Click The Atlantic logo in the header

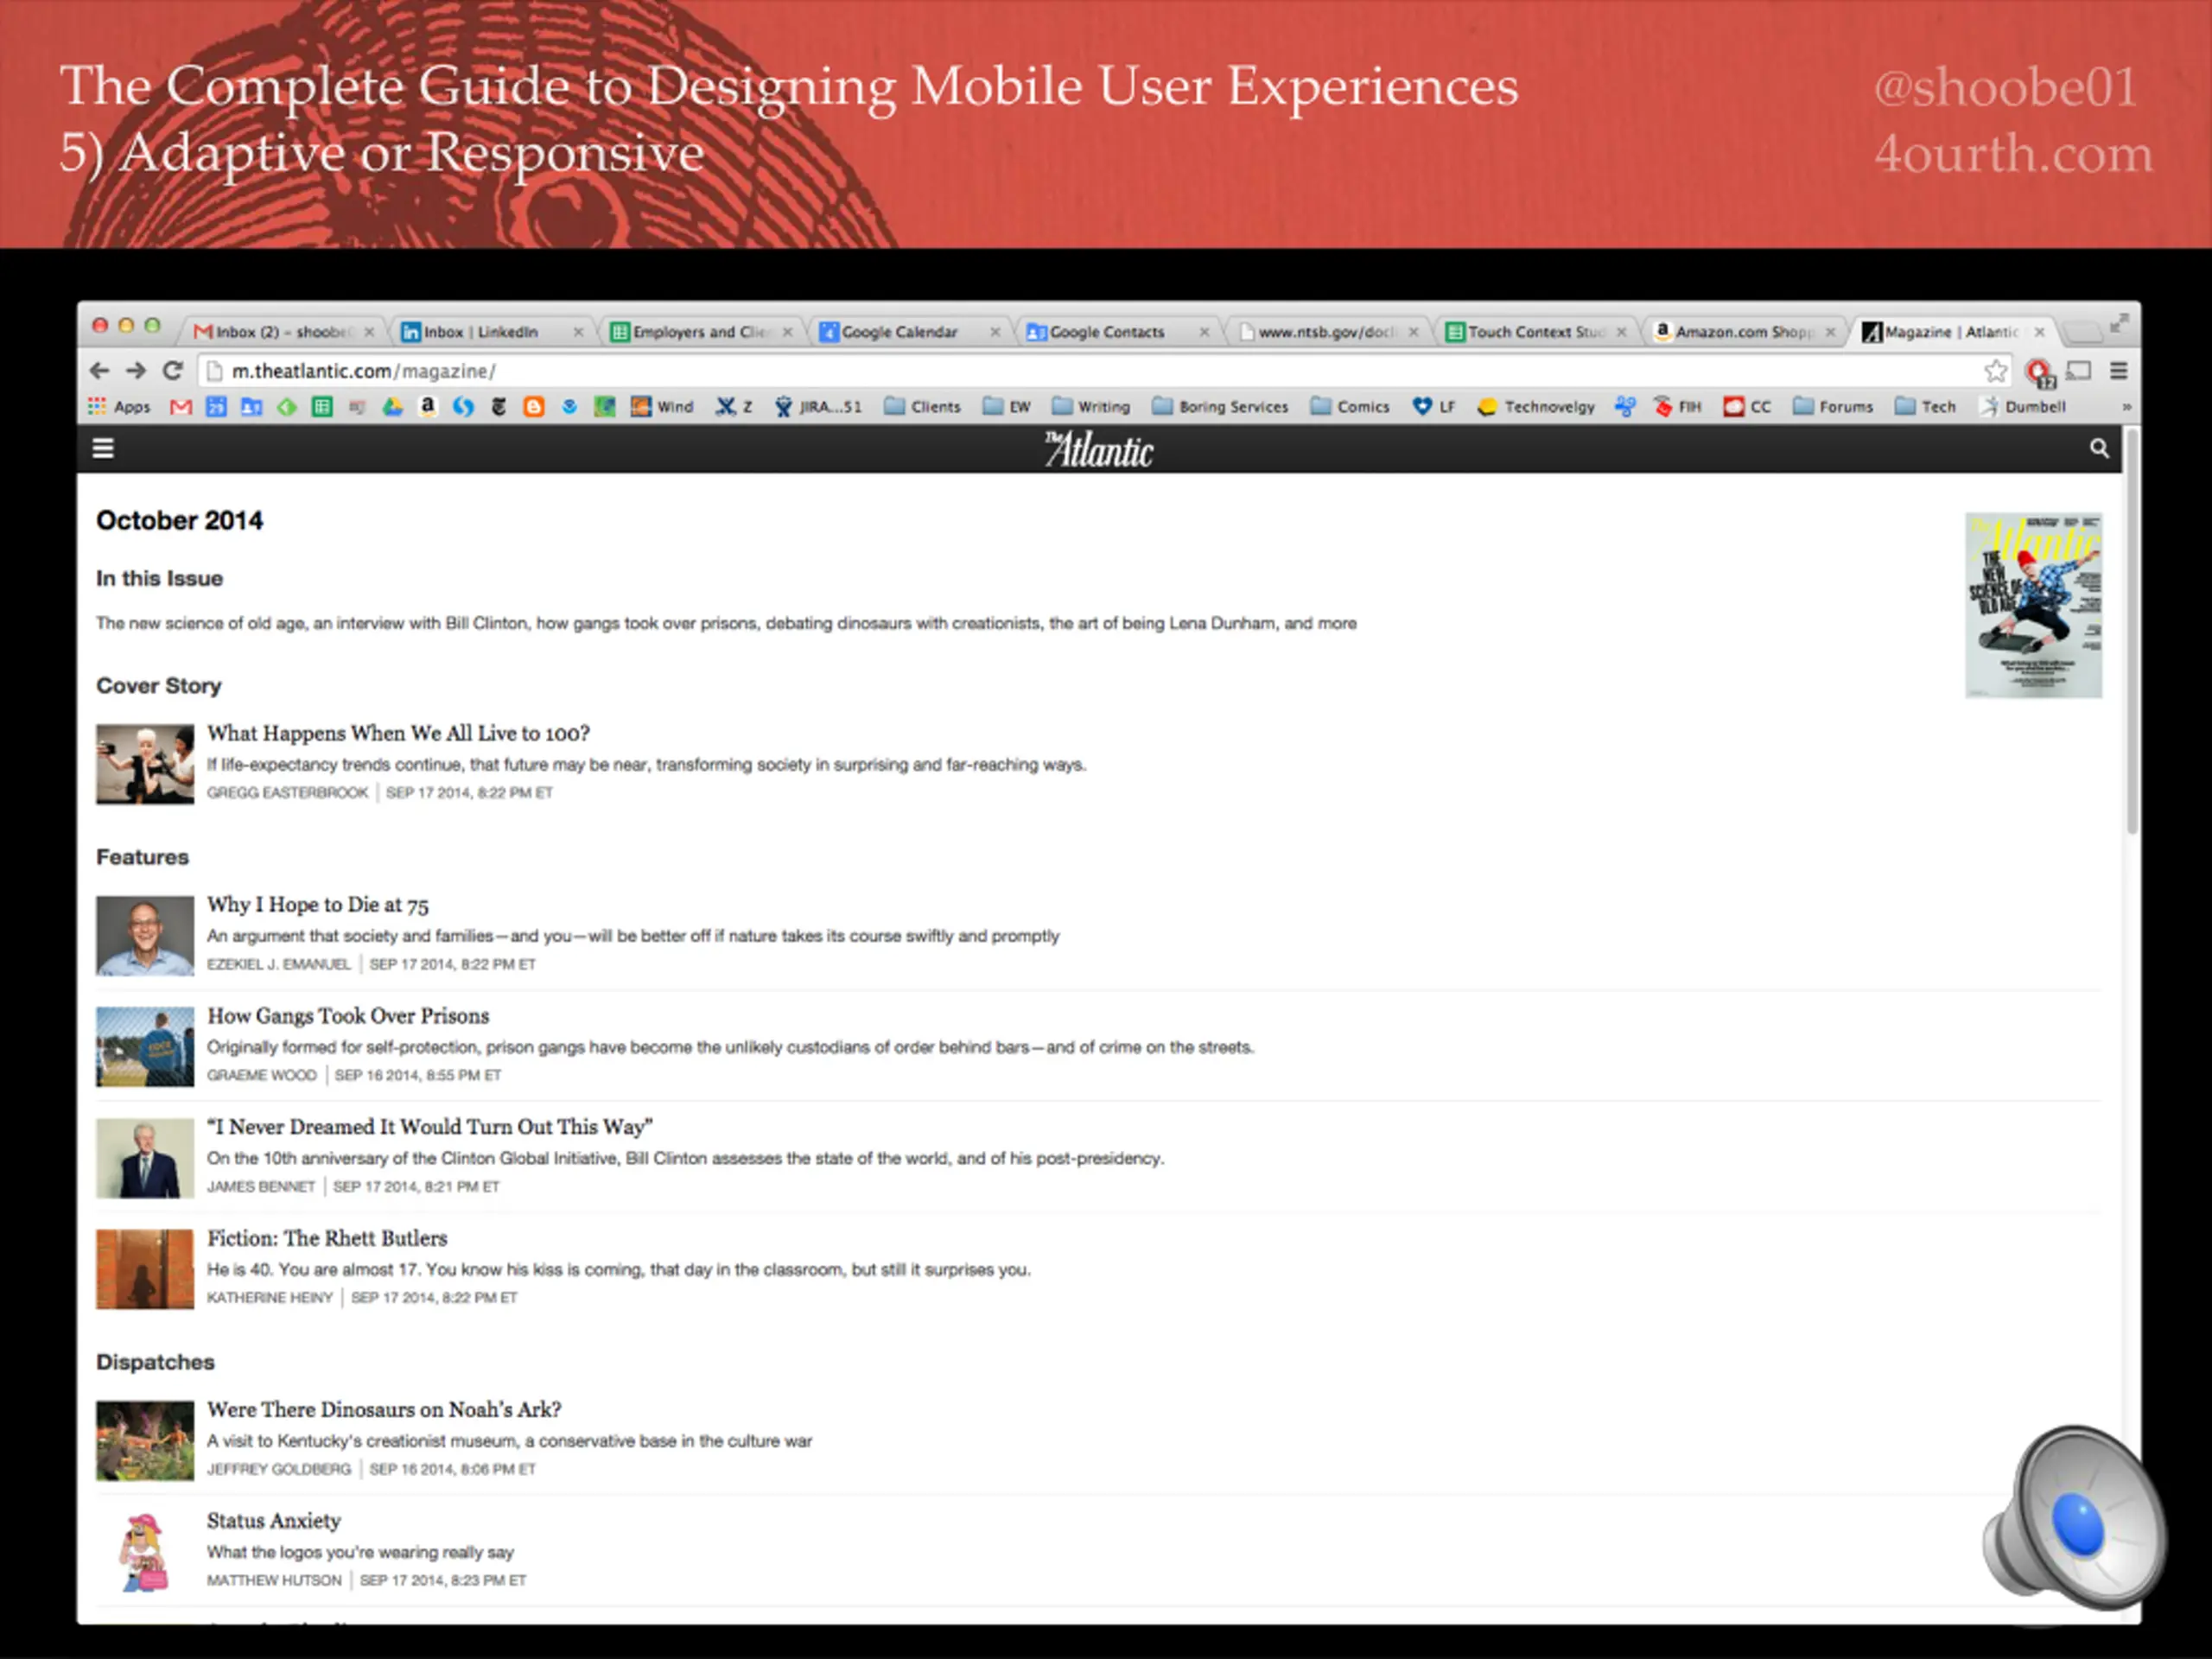[1099, 449]
